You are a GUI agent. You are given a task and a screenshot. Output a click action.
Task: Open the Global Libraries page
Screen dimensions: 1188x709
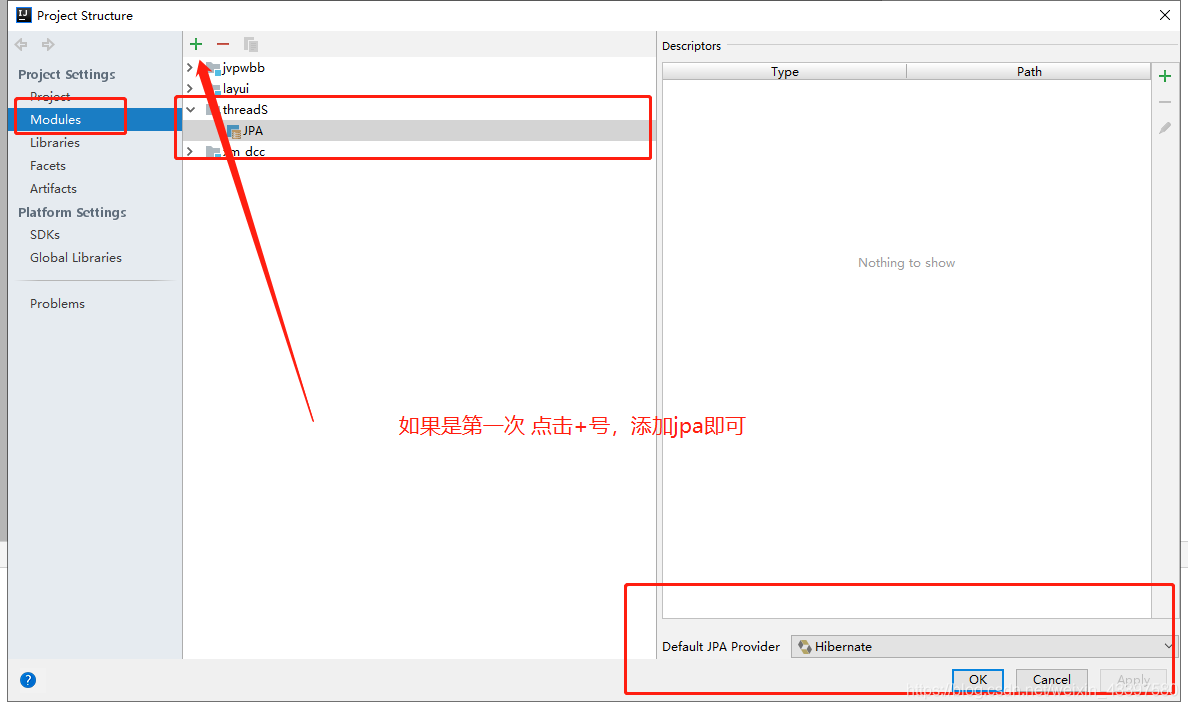pos(76,258)
